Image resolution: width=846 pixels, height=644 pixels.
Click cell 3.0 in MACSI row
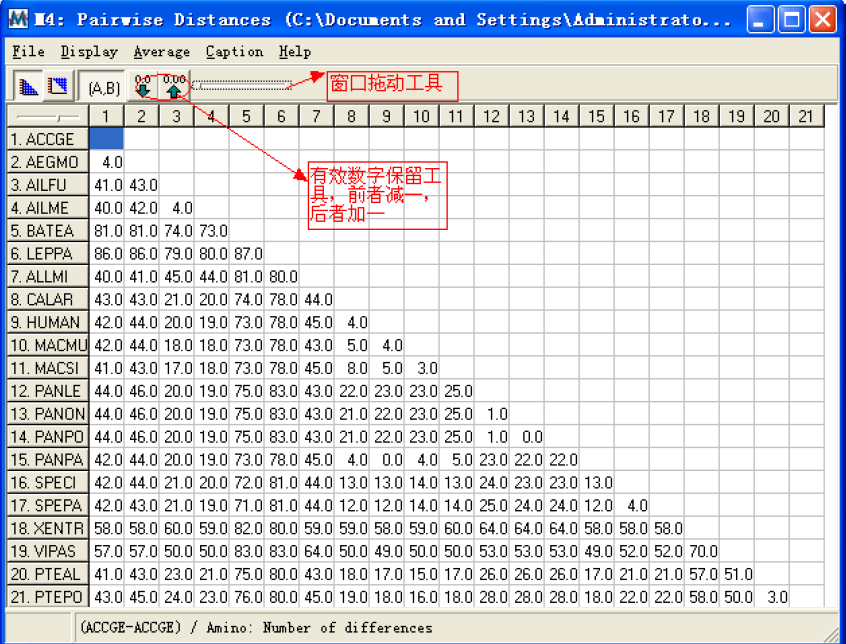coord(421,368)
